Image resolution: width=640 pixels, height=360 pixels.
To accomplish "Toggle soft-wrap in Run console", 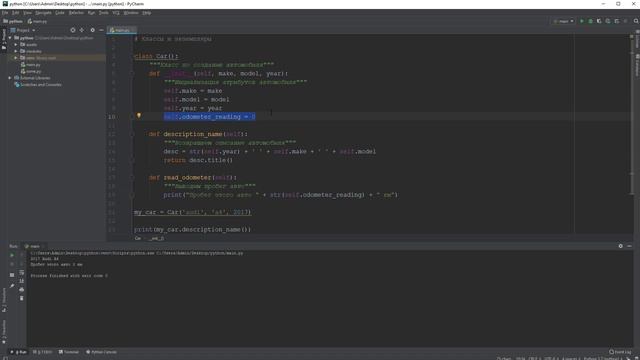I will point(22,272).
